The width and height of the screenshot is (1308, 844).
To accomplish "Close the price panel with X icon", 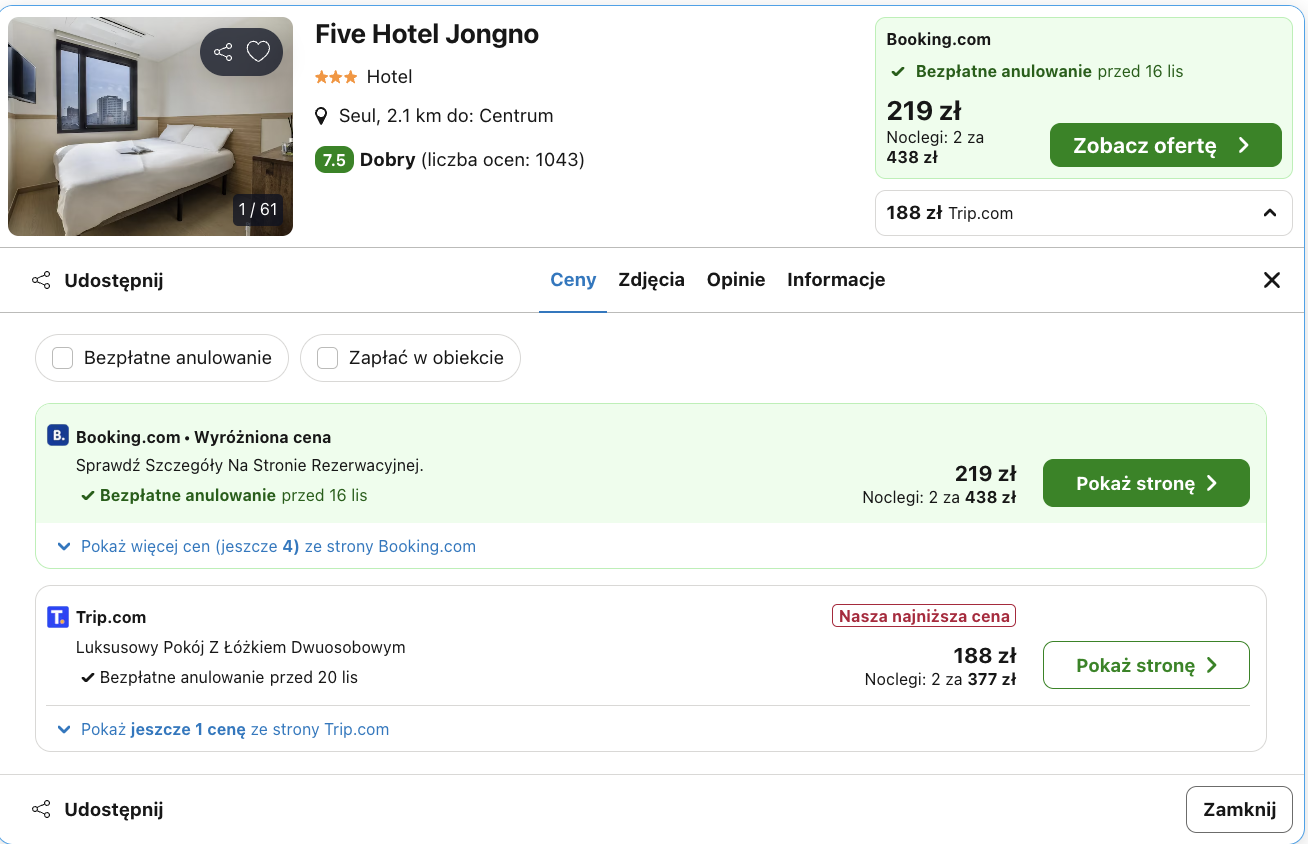I will [x=1271, y=280].
